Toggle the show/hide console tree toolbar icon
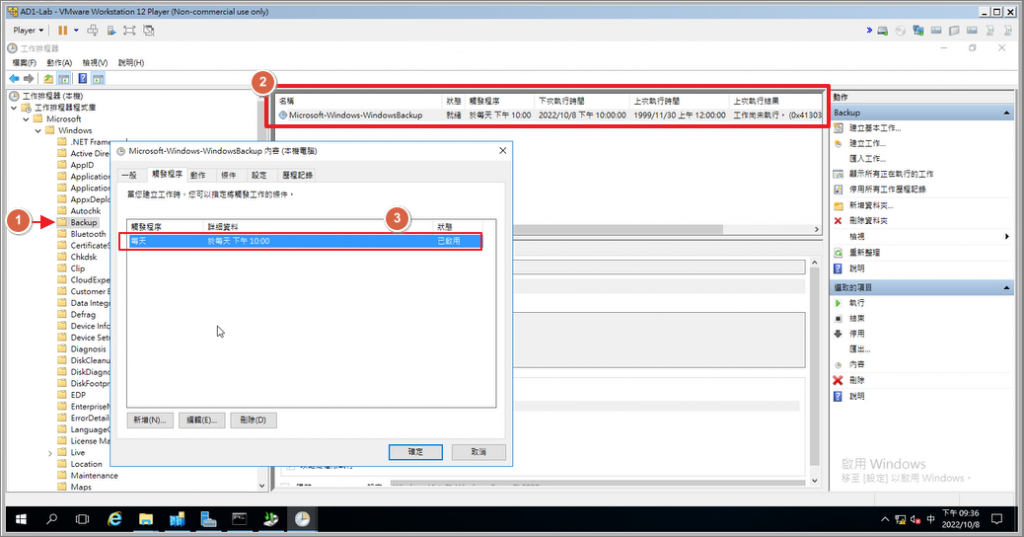This screenshot has width=1024, height=537. tap(63, 78)
